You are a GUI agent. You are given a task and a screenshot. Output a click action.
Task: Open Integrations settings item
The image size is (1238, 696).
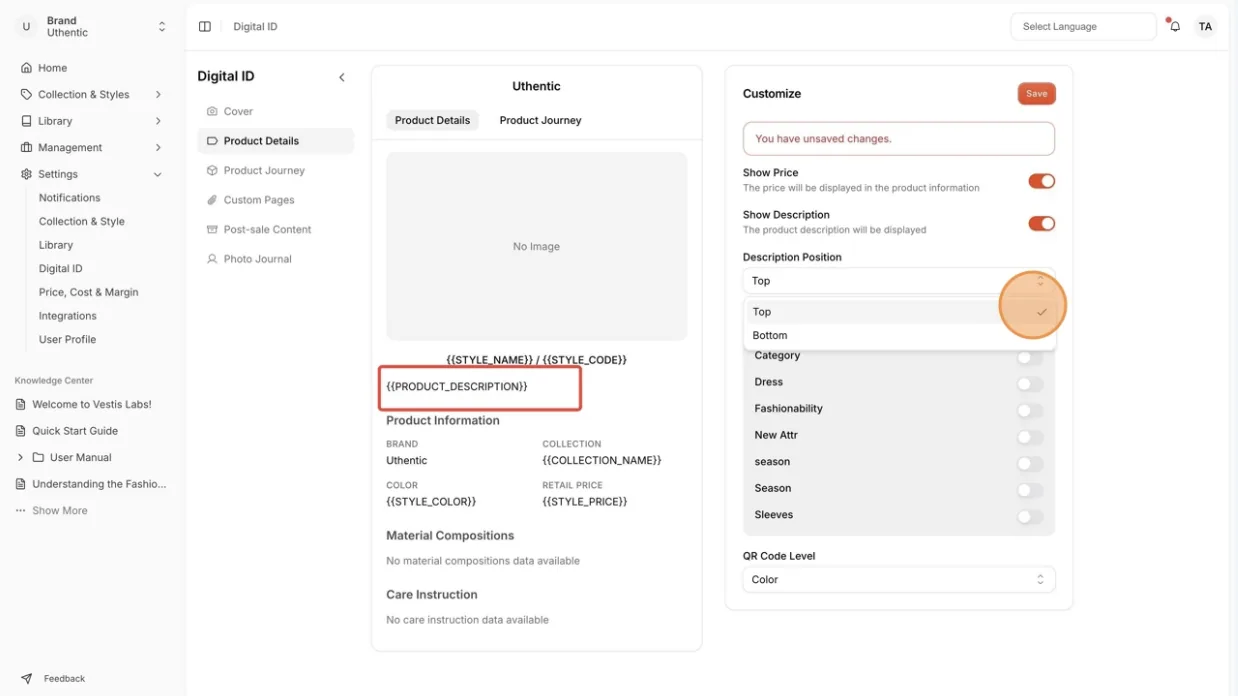(x=68, y=316)
